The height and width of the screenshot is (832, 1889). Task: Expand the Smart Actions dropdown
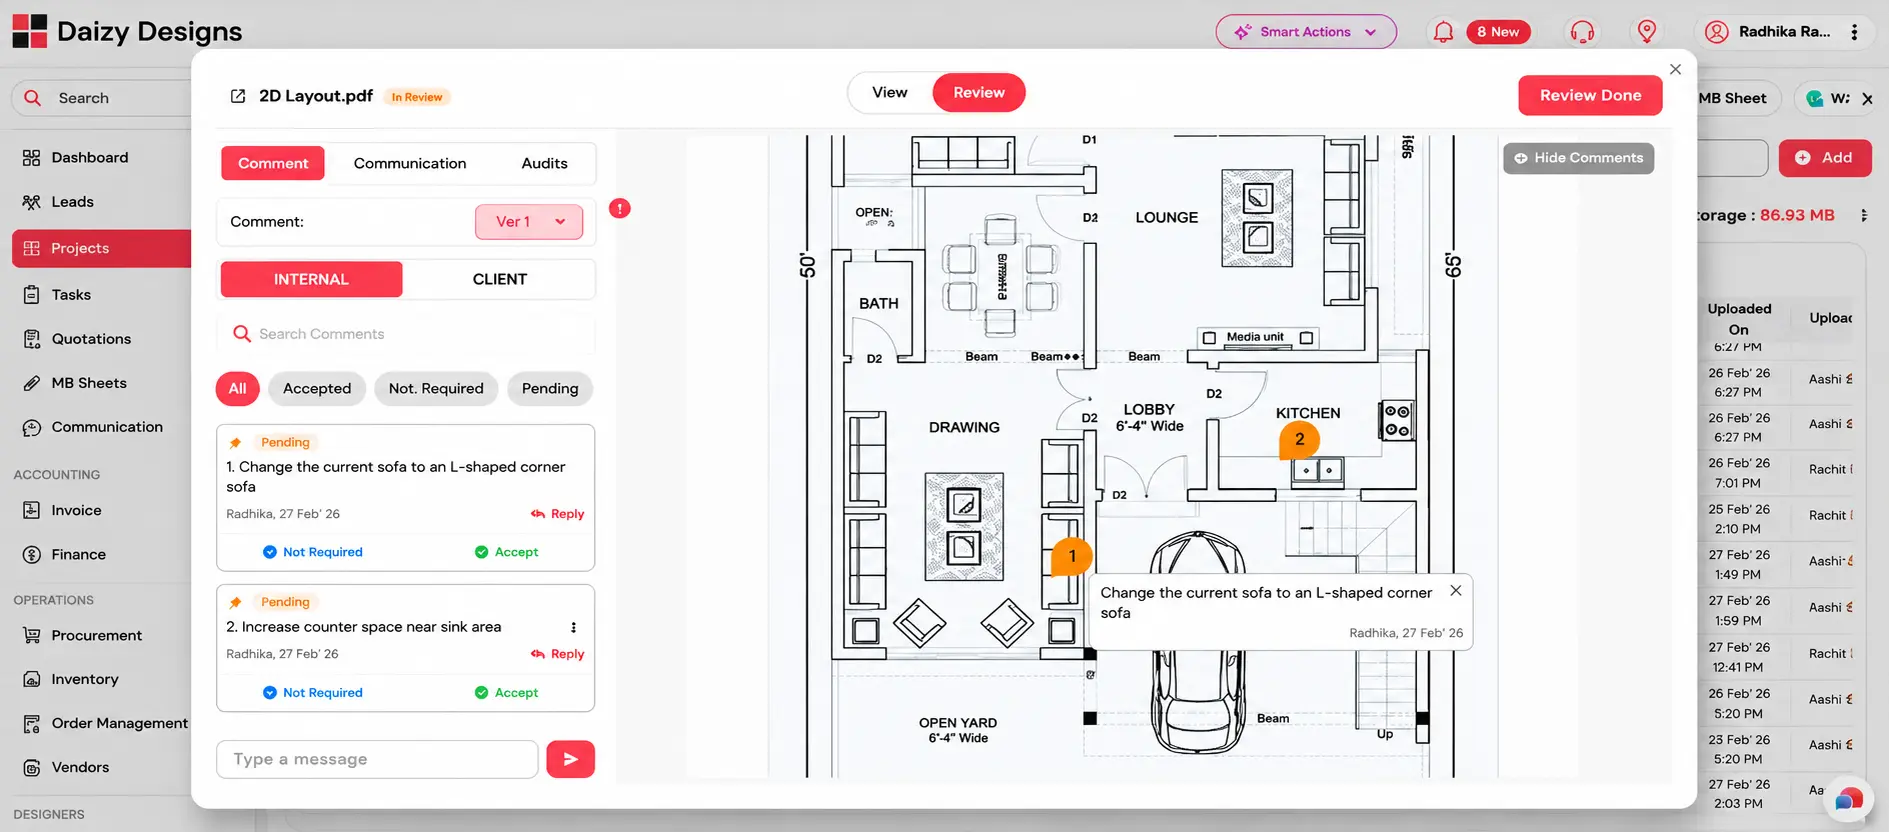1306,32
